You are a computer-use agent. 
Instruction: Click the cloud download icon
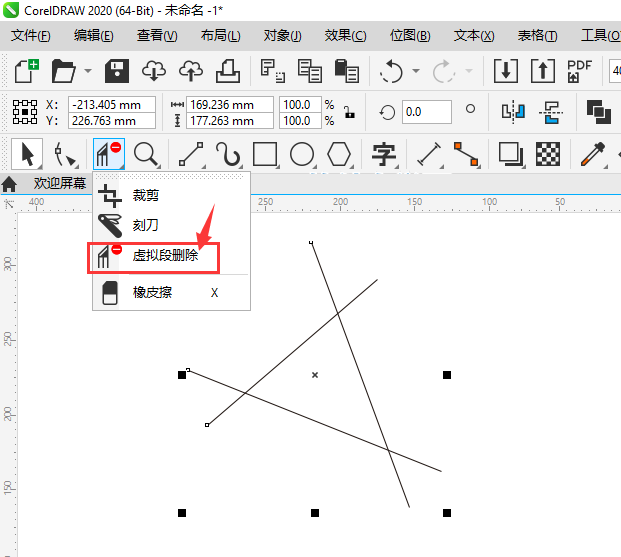[x=154, y=71]
